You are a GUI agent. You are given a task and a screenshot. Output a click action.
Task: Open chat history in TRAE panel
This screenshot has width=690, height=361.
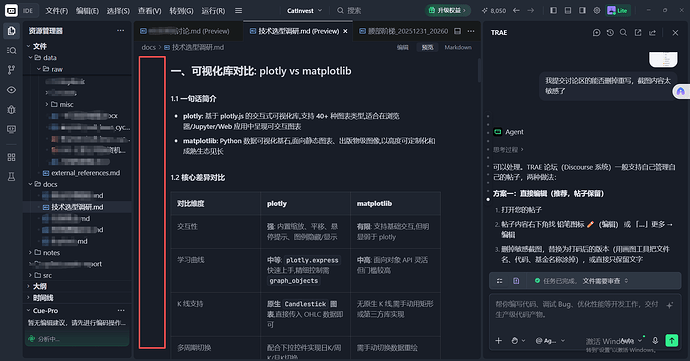tap(610, 33)
